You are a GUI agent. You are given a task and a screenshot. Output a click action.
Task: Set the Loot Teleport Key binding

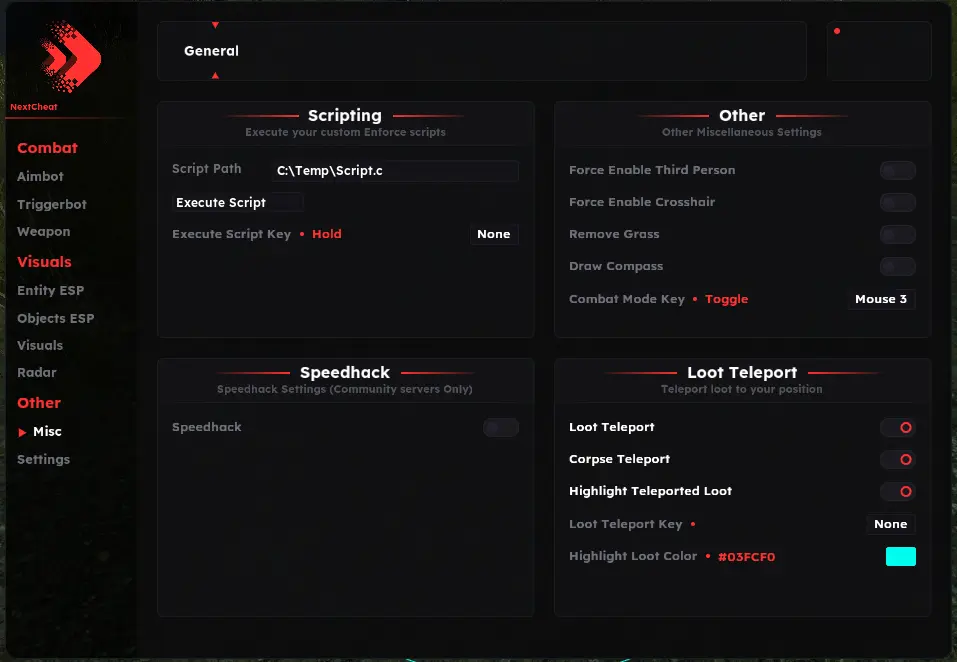pos(890,524)
